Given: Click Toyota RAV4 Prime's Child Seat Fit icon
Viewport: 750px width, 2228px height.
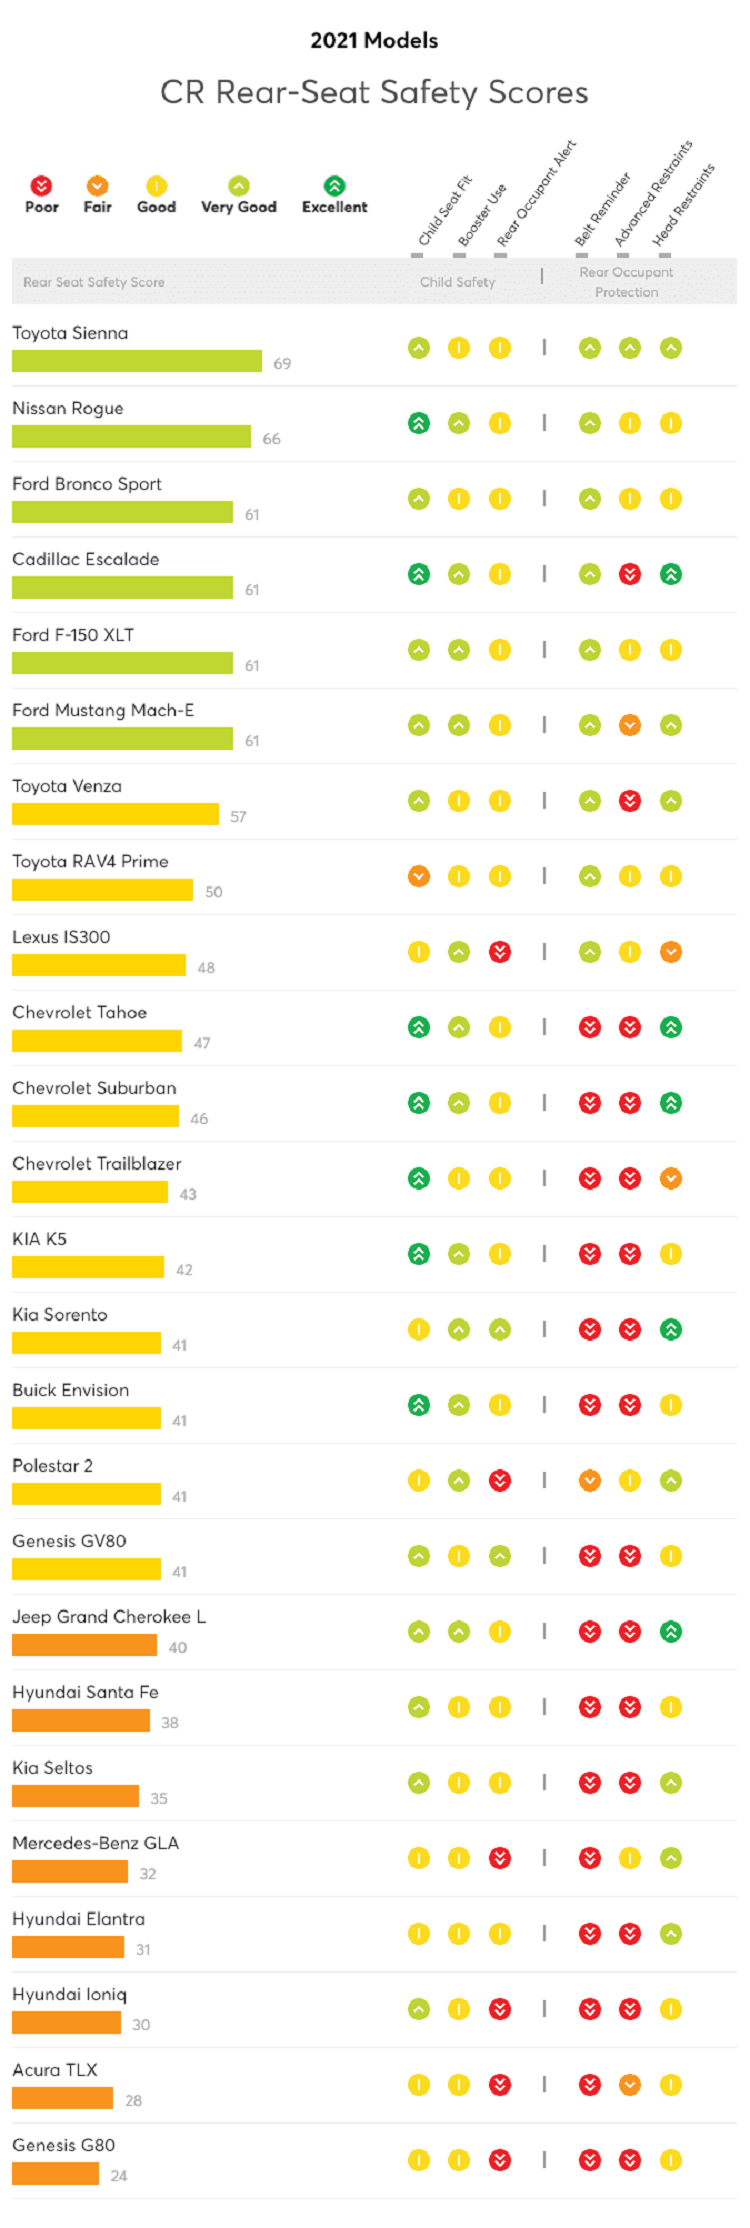Looking at the screenshot, I should coord(419,876).
